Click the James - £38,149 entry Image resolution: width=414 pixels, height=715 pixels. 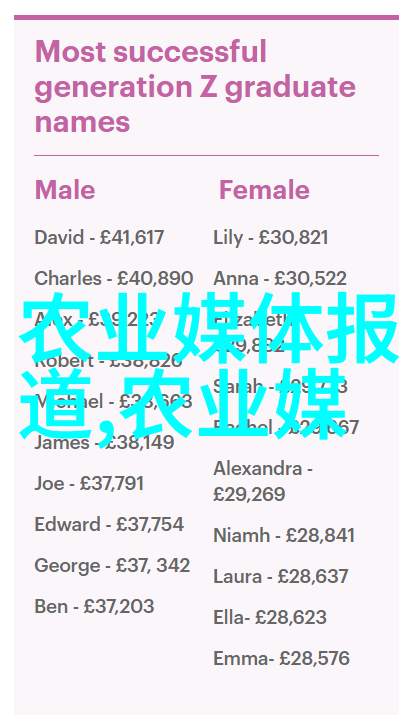click(x=104, y=442)
